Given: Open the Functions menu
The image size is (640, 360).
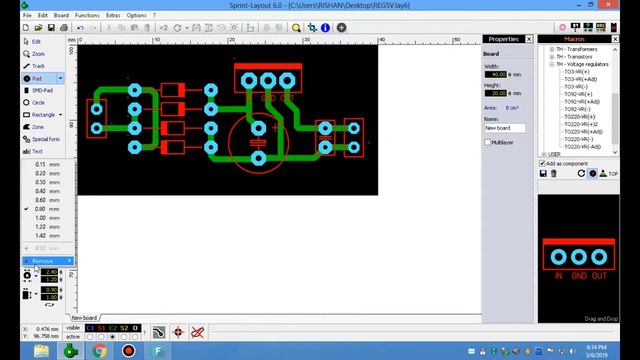Looking at the screenshot, I should [x=87, y=15].
